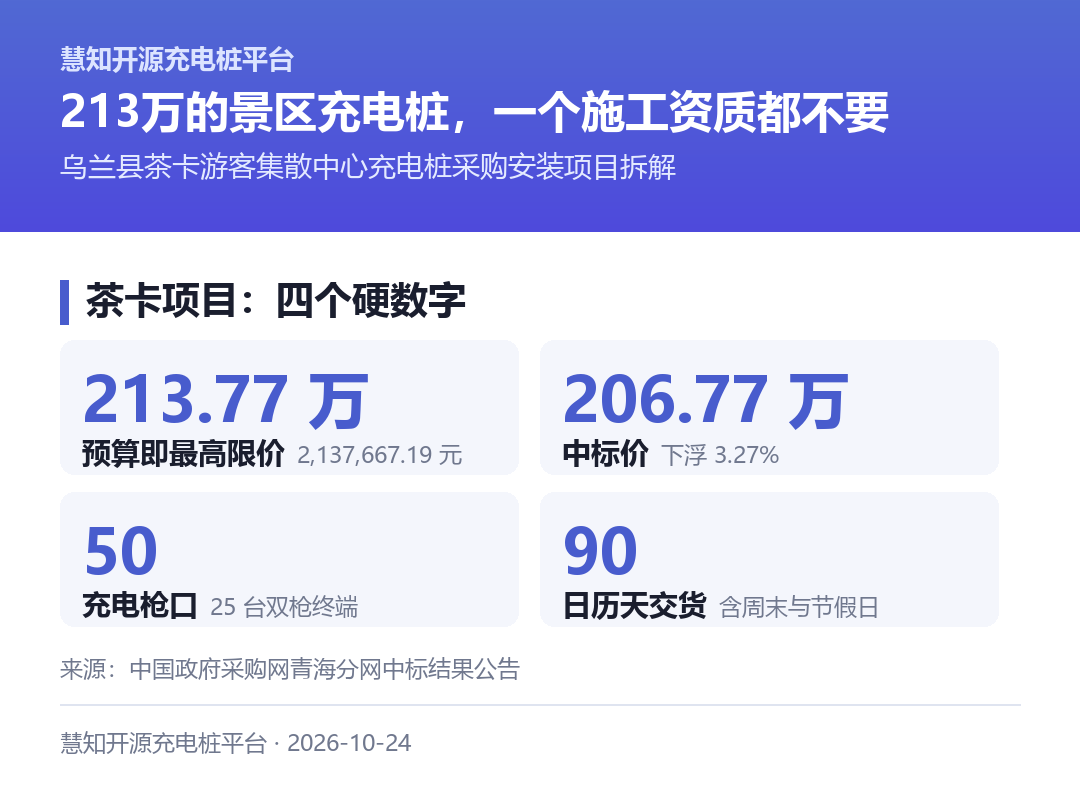Click the source line 来源：中国政府采购网青海分网中标结果公告
The width and height of the screenshot is (1080, 794).
(290, 669)
